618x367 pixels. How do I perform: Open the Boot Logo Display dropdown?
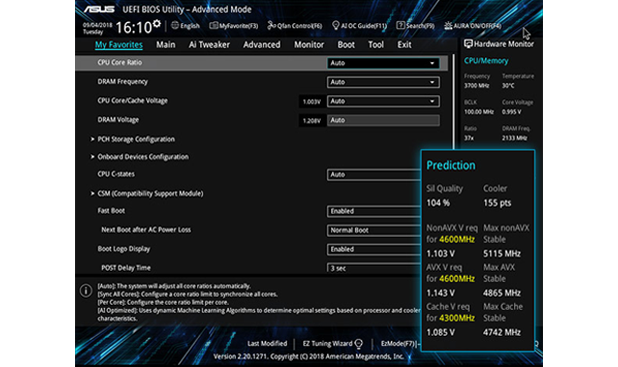click(374, 249)
